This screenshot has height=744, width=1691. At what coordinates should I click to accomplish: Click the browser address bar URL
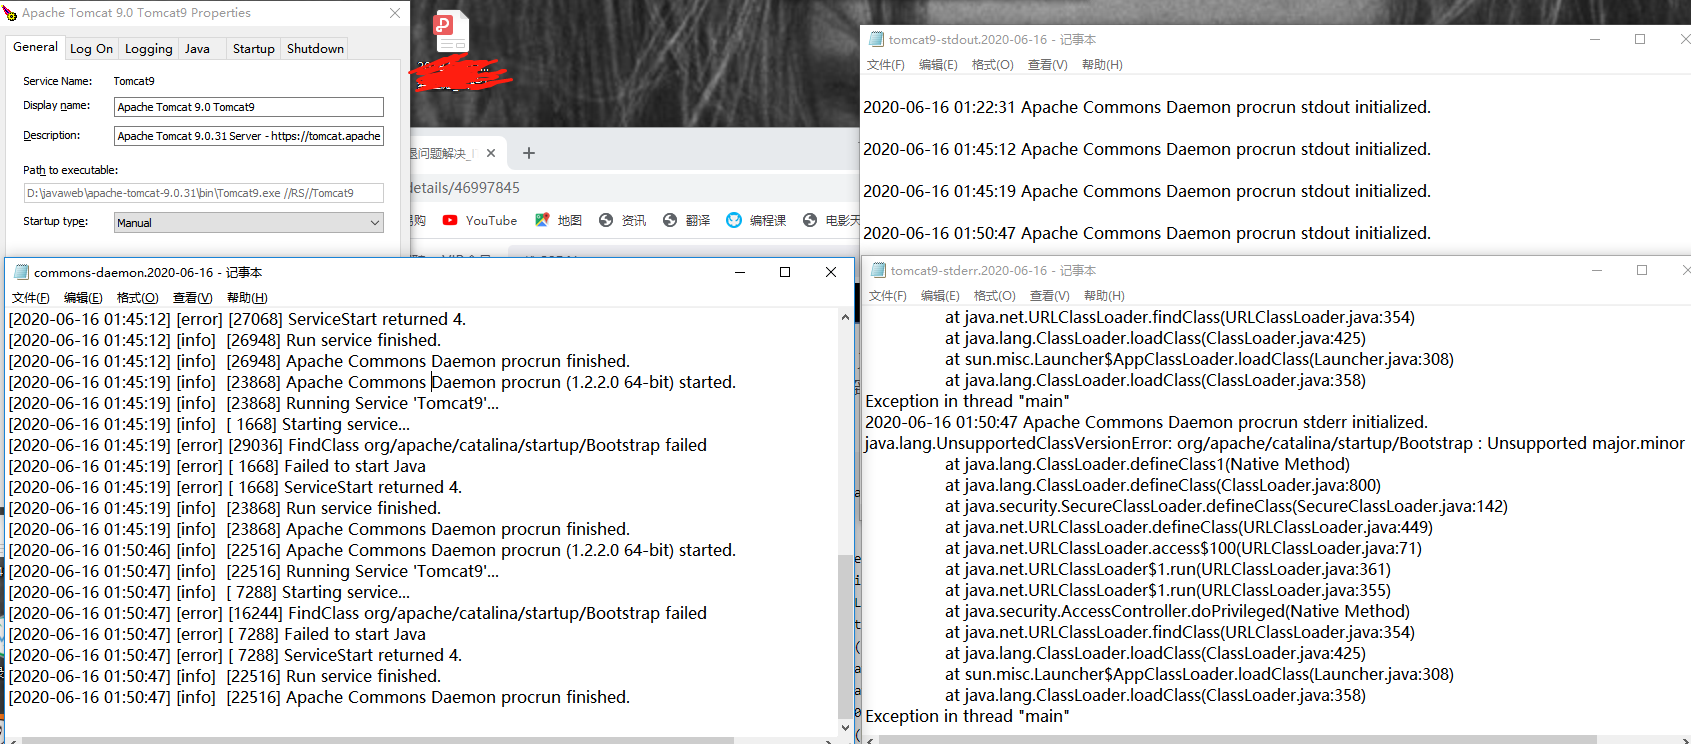465,188
